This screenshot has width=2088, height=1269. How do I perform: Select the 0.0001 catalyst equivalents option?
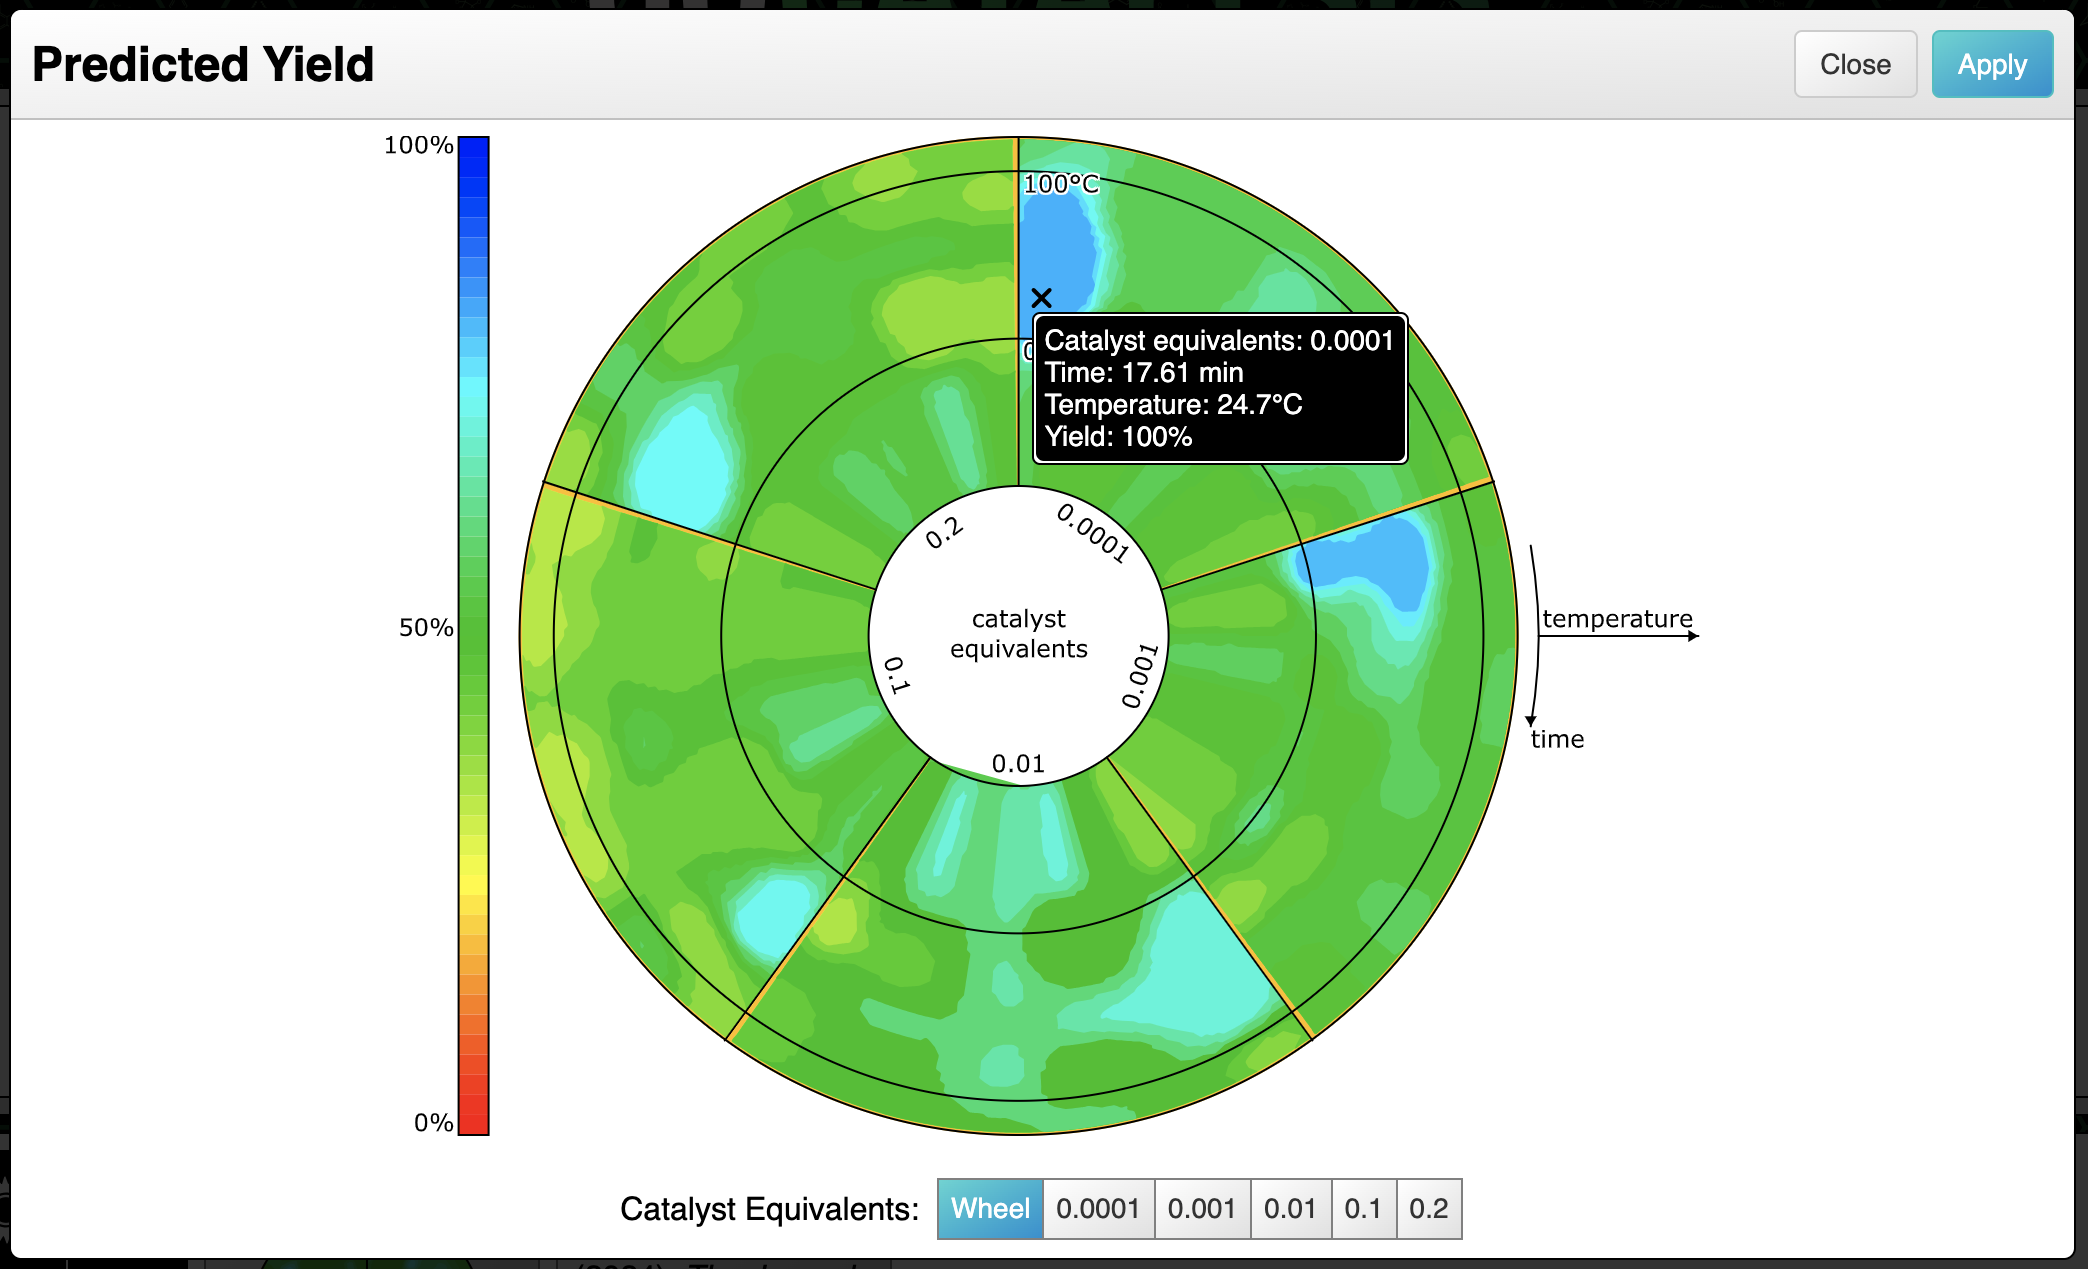1097,1208
